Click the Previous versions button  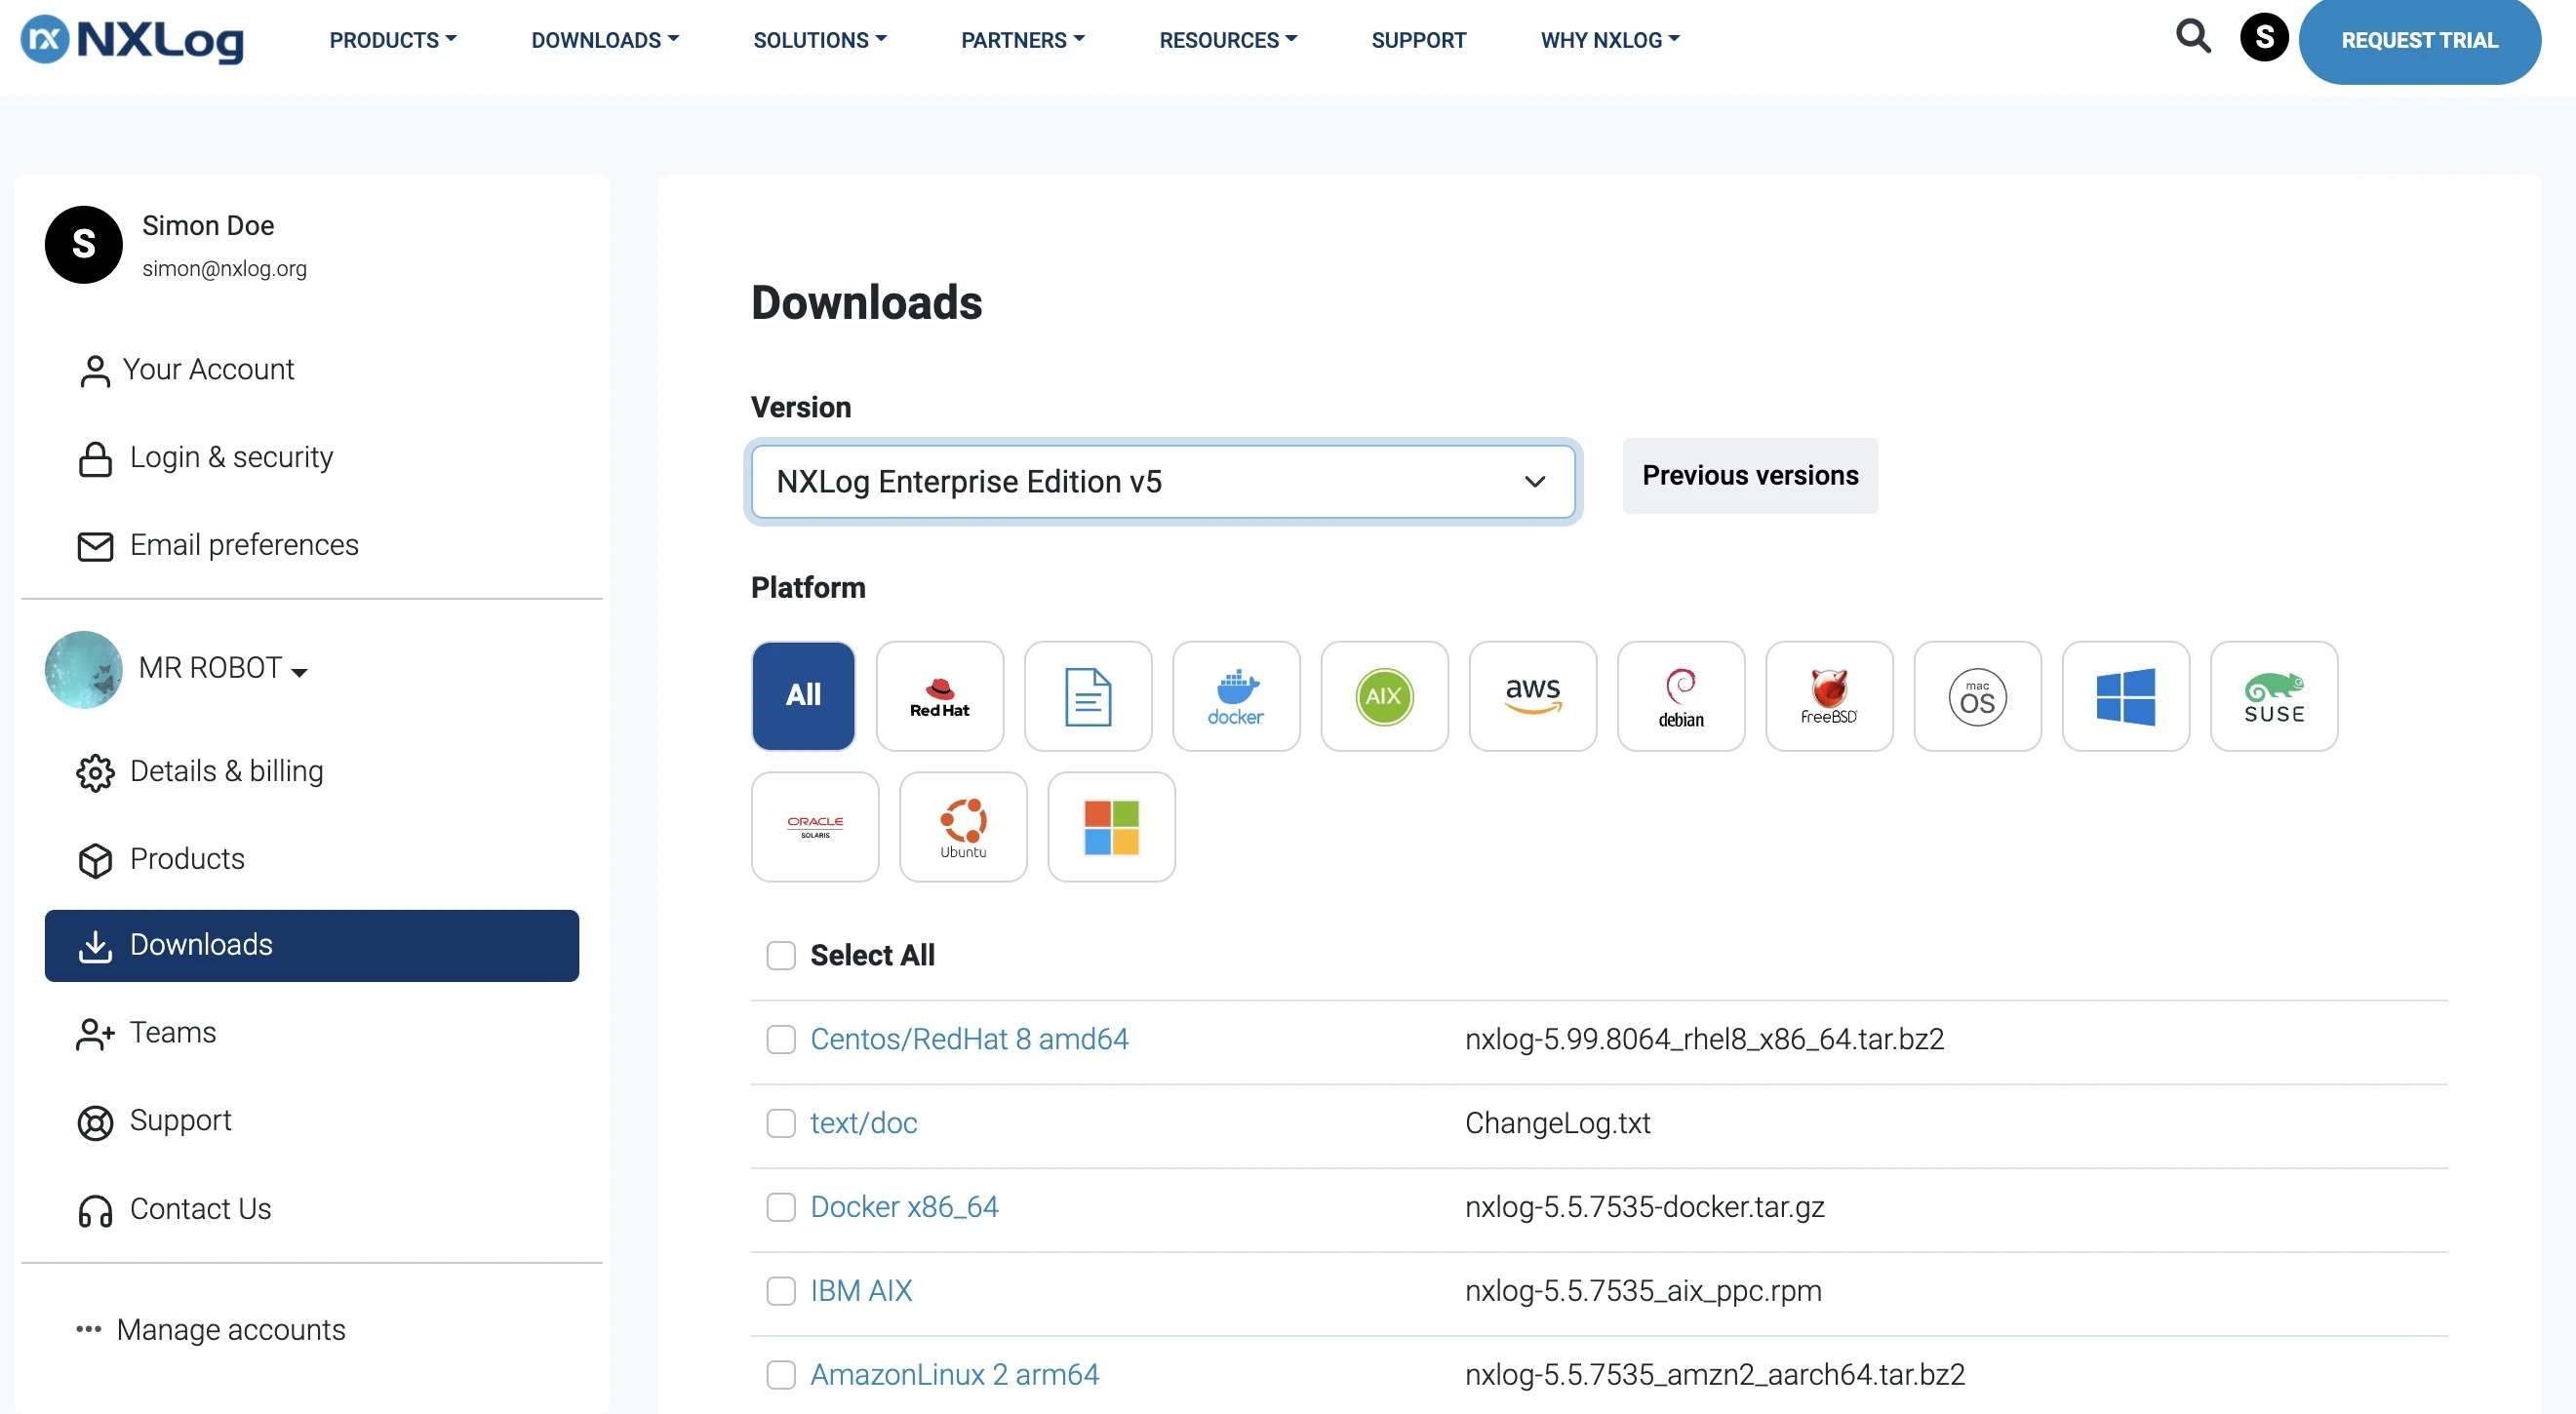click(x=1750, y=476)
